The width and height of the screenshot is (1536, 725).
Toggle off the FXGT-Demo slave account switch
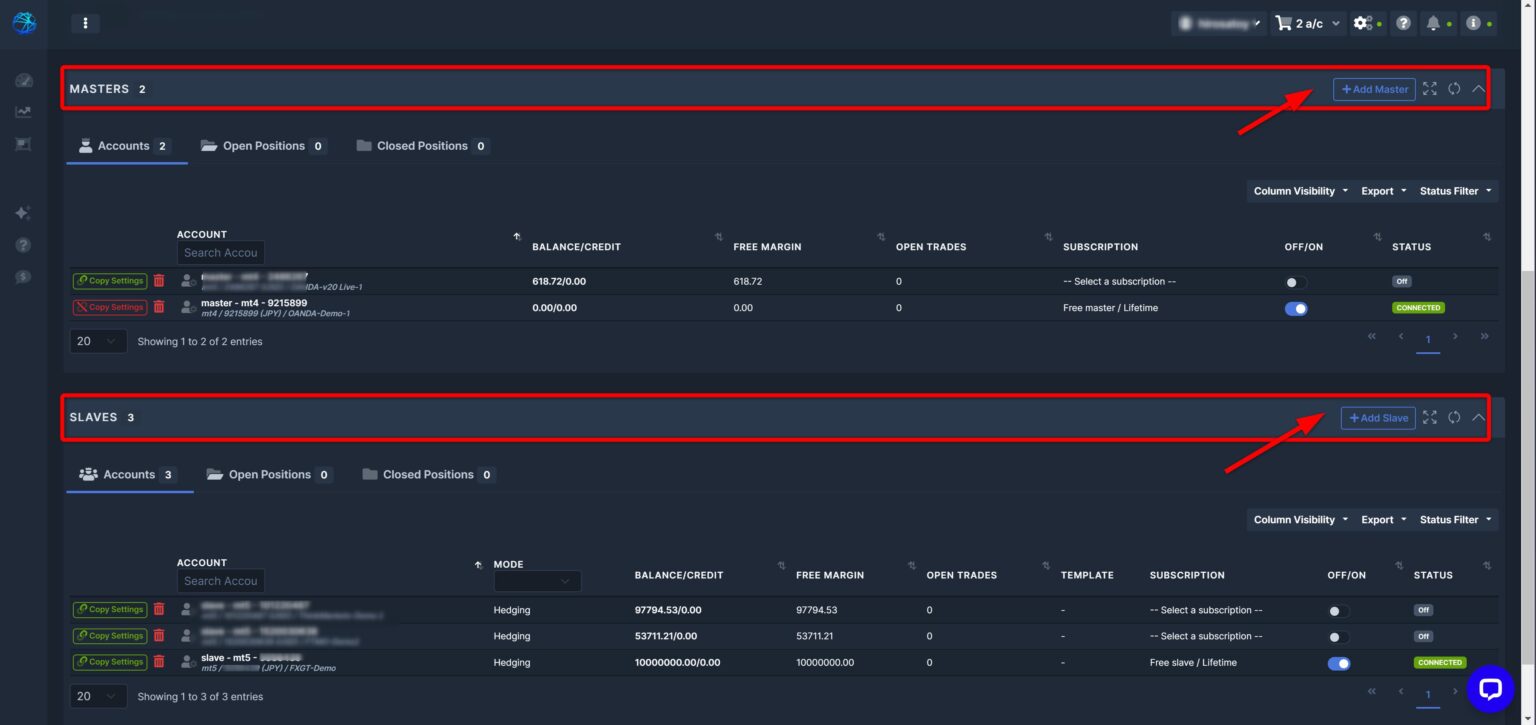(x=1338, y=663)
